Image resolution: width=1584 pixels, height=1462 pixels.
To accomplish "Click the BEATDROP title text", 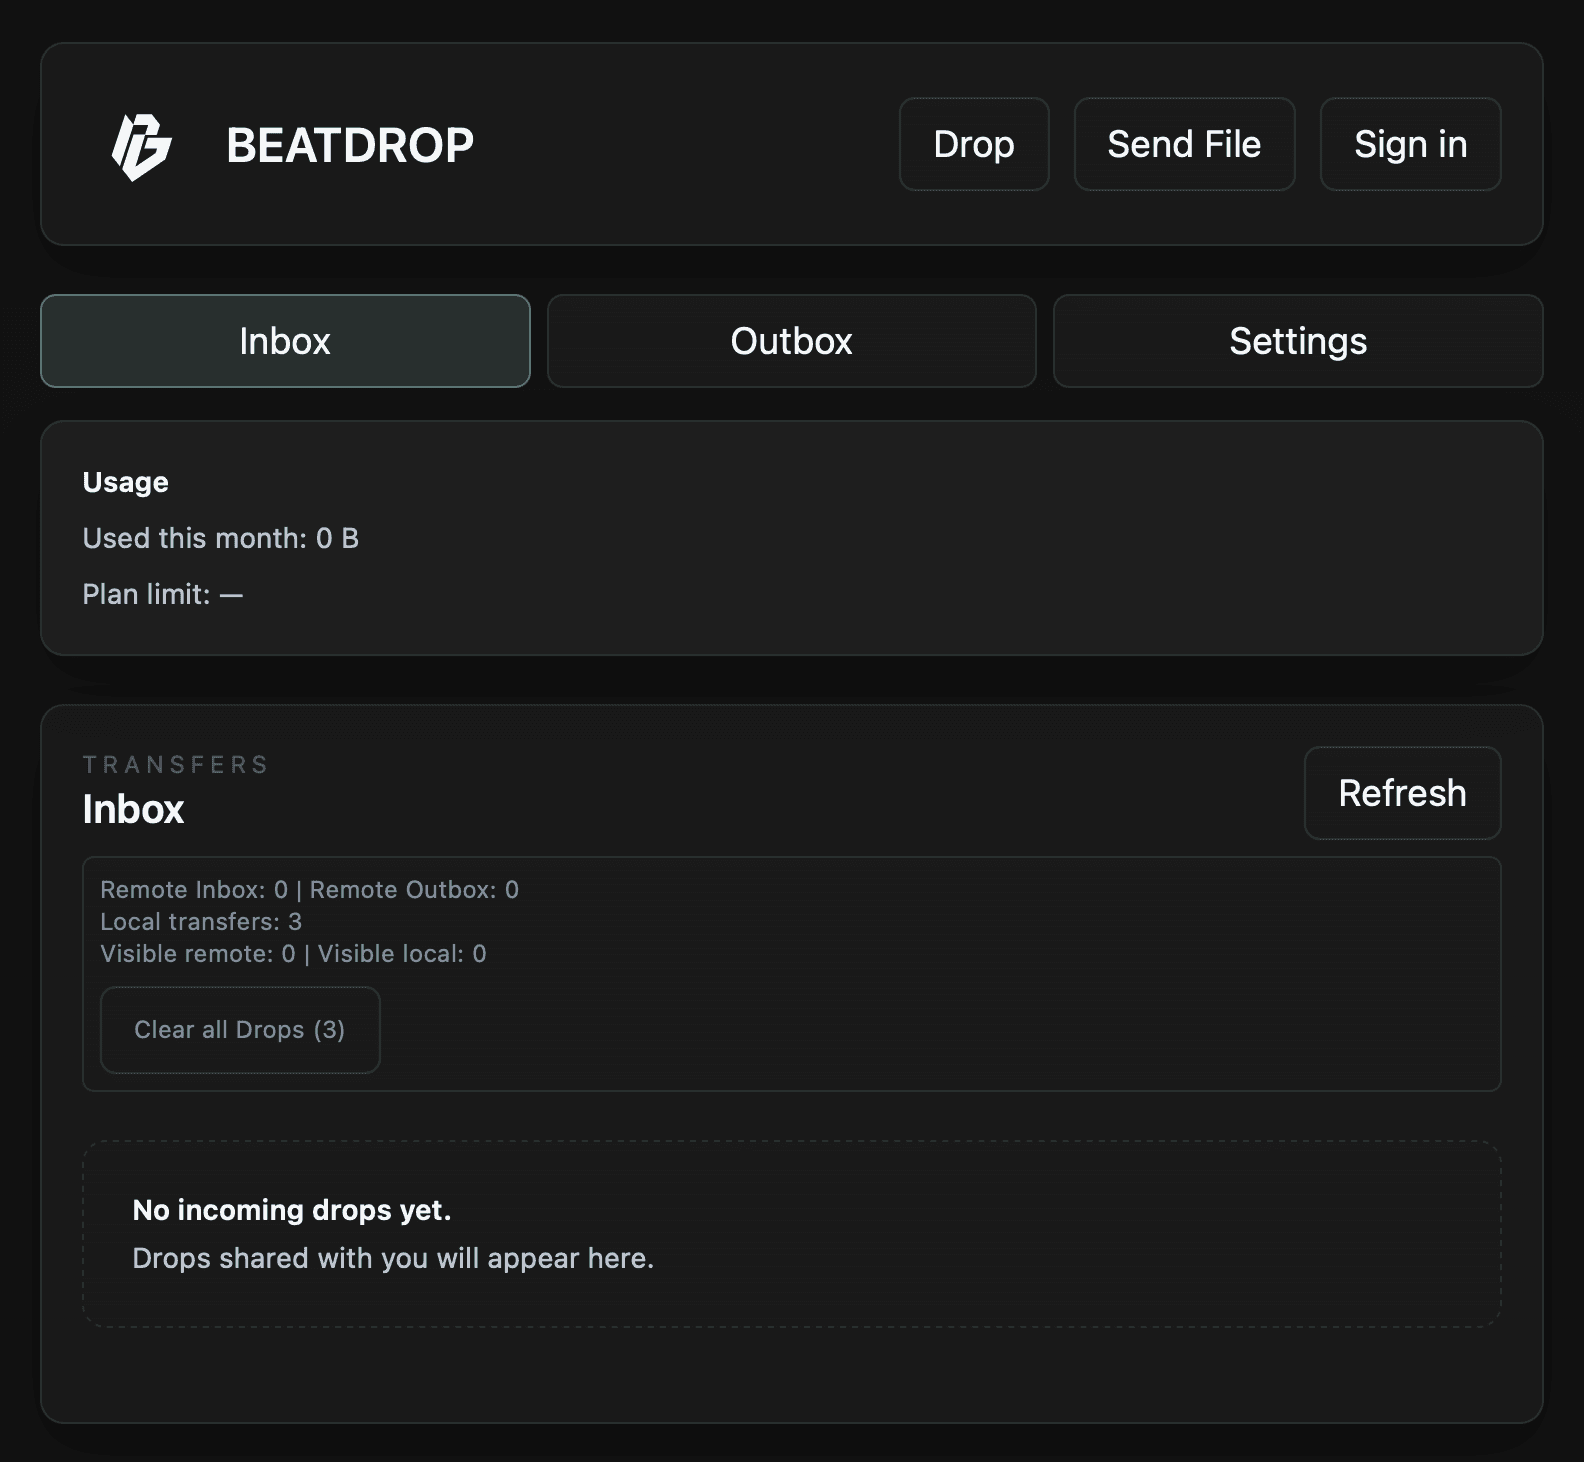I will pos(350,145).
